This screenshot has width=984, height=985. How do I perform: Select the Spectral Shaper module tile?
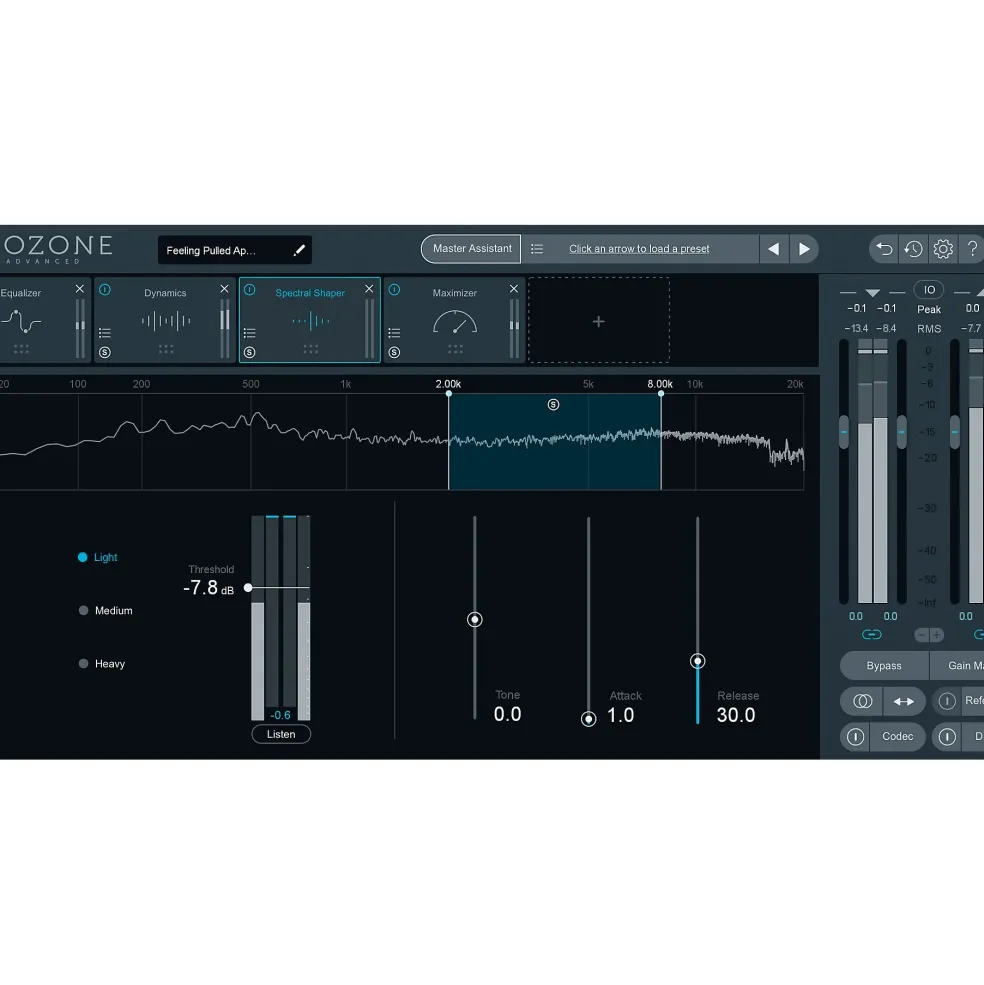click(x=310, y=320)
